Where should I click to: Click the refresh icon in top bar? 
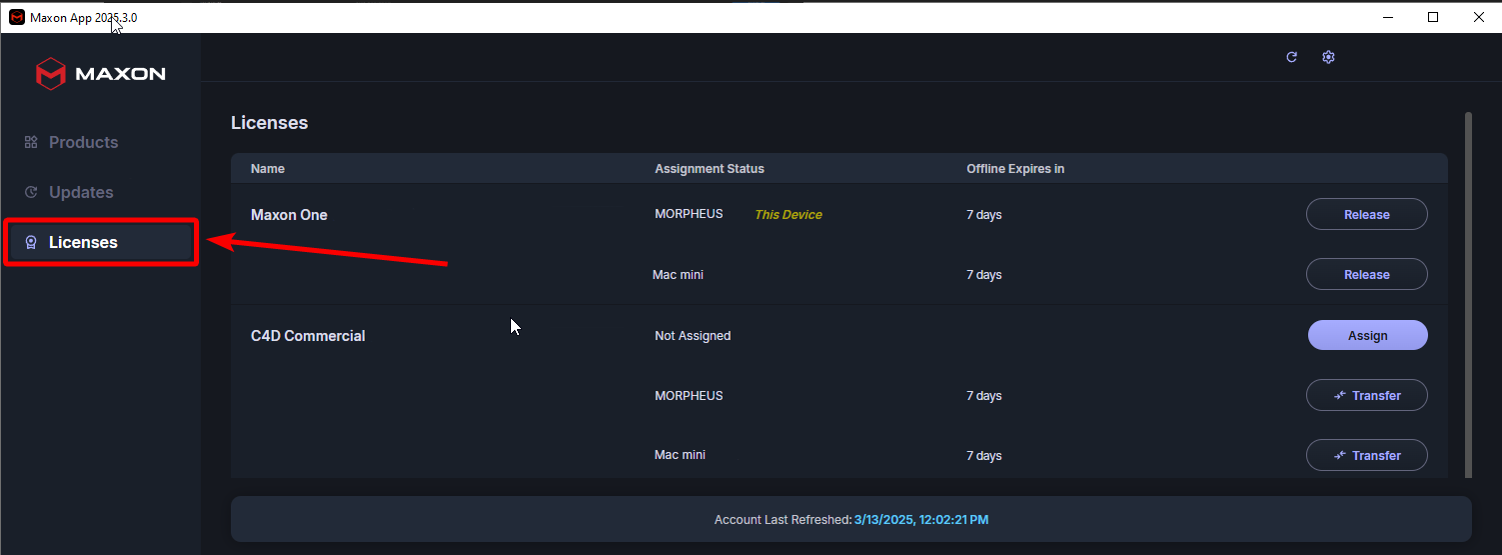[x=1291, y=57]
